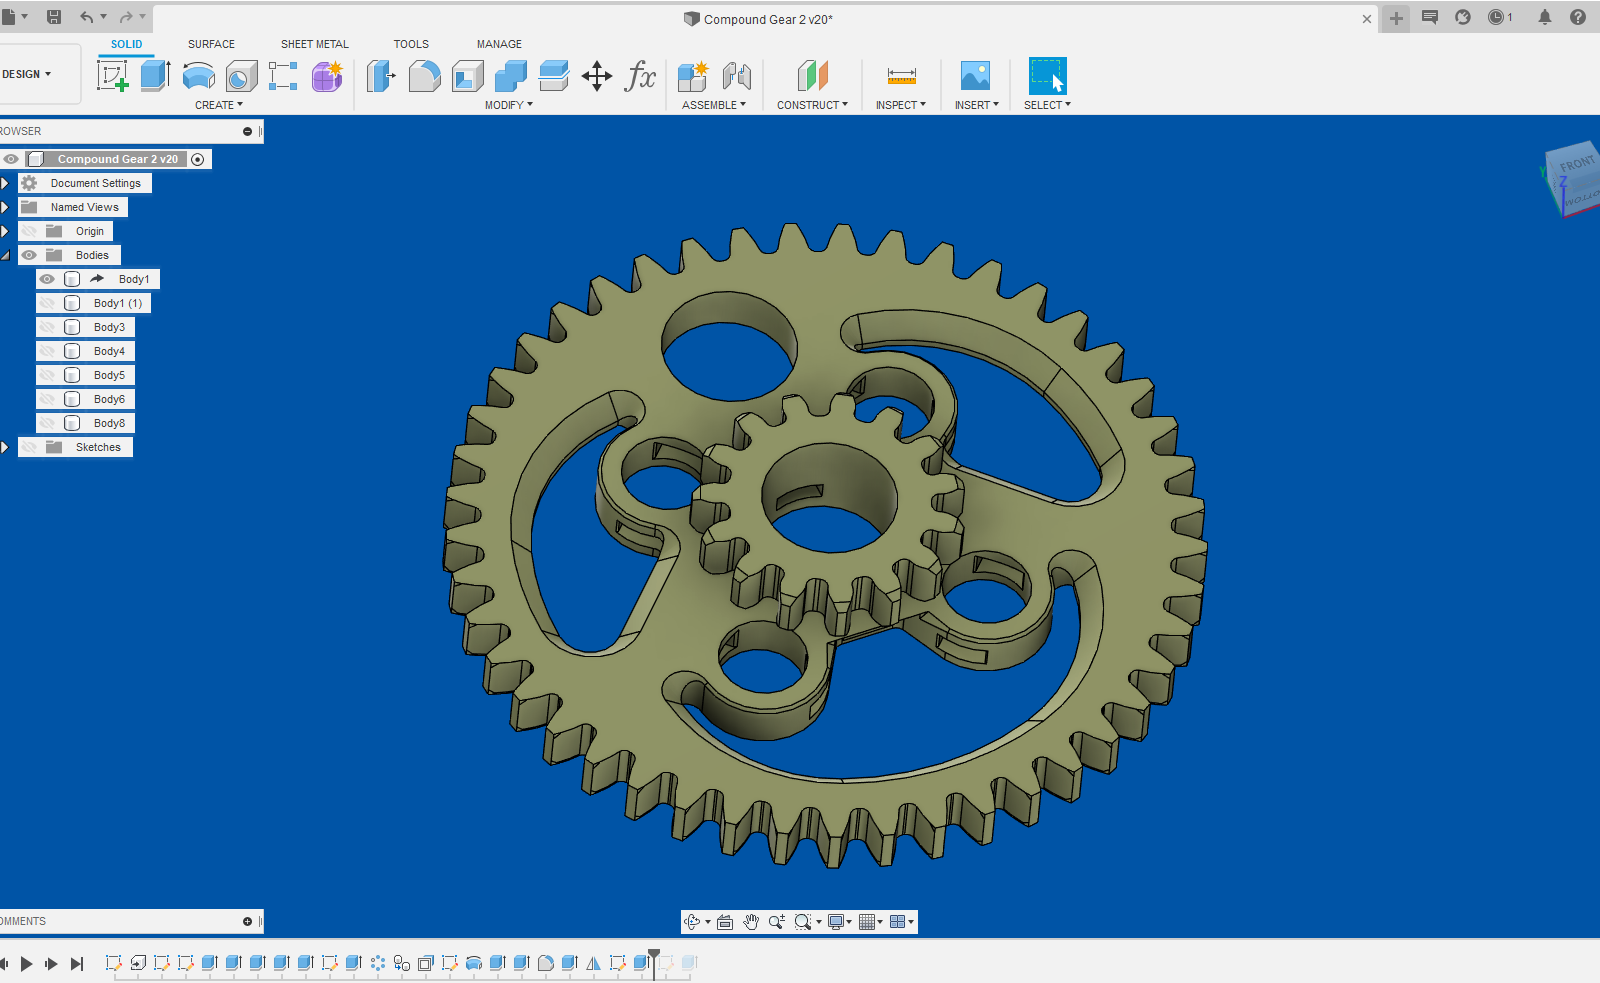Show the Origin folder
Screen dimensions: 1600x983
tap(29, 231)
